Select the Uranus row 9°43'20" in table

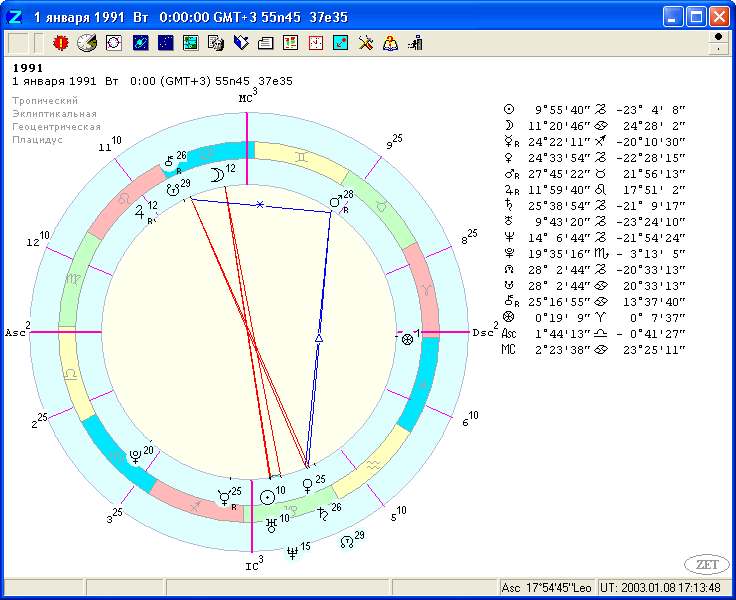click(x=594, y=222)
